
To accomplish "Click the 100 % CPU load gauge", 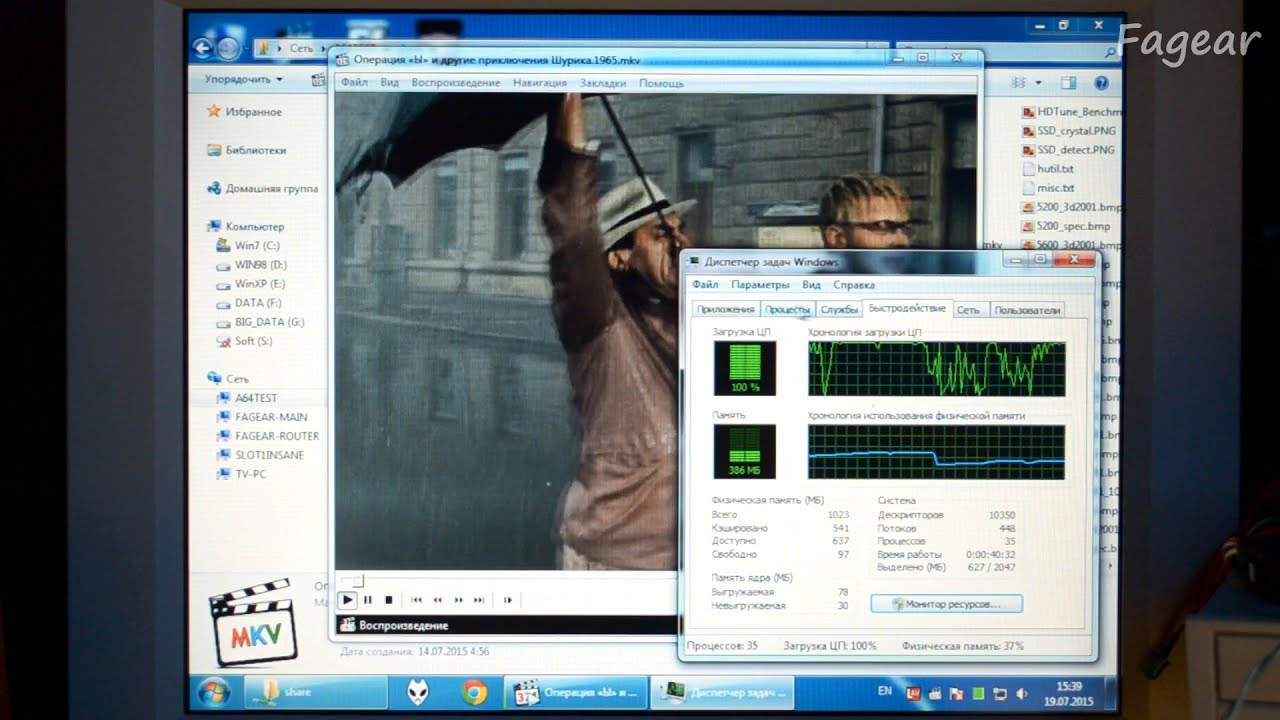I will tap(744, 369).
